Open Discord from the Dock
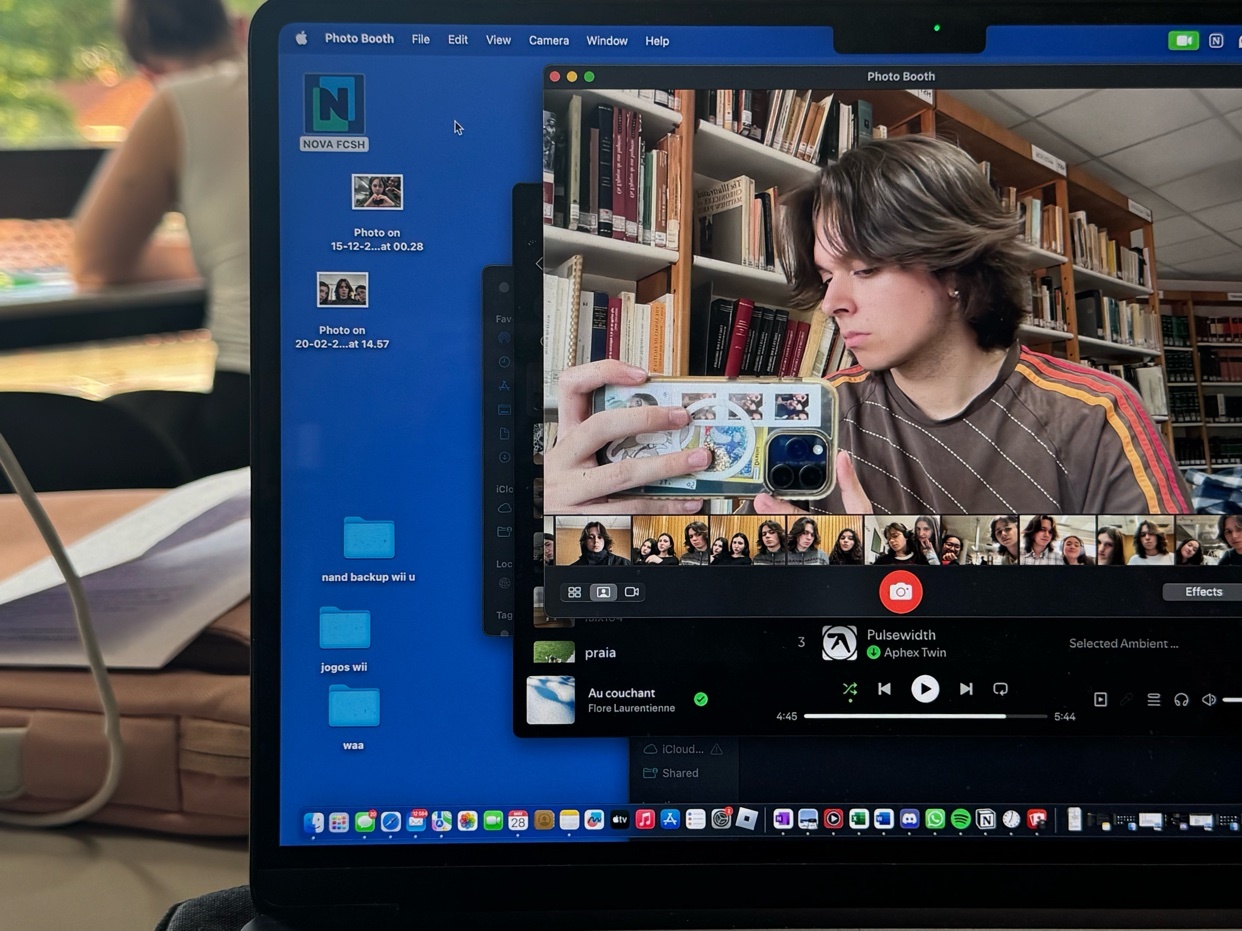The height and width of the screenshot is (931, 1242). tap(909, 819)
